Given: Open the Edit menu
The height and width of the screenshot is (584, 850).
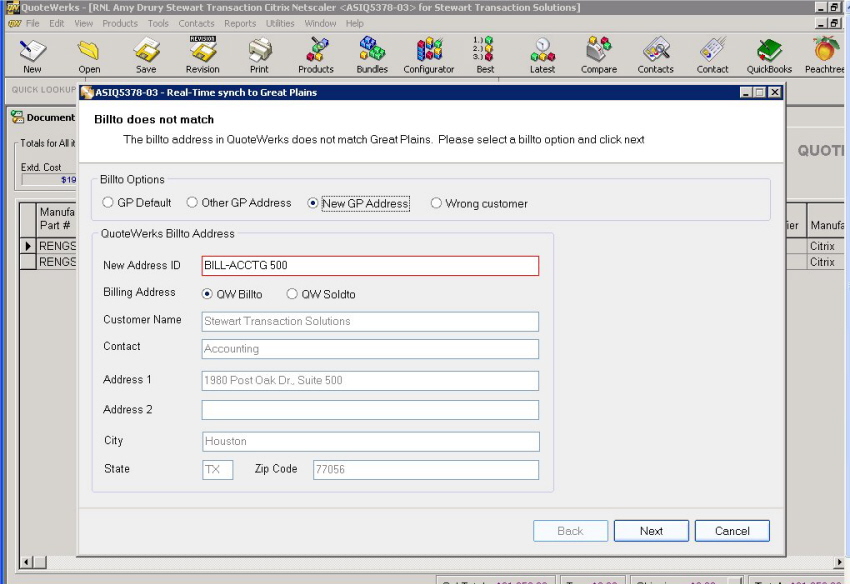Looking at the screenshot, I should pos(56,23).
